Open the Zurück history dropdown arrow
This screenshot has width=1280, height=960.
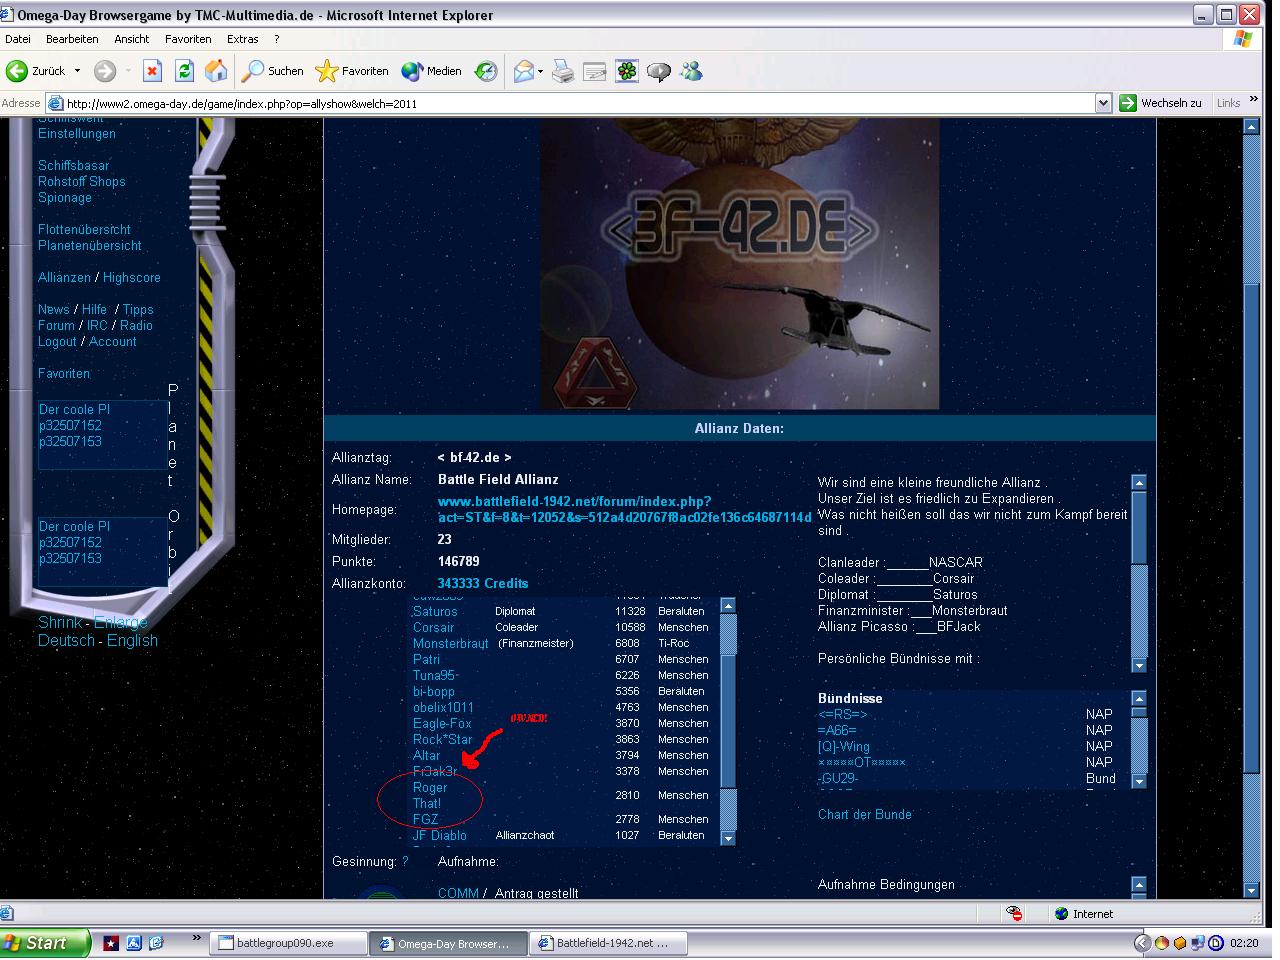click(77, 71)
